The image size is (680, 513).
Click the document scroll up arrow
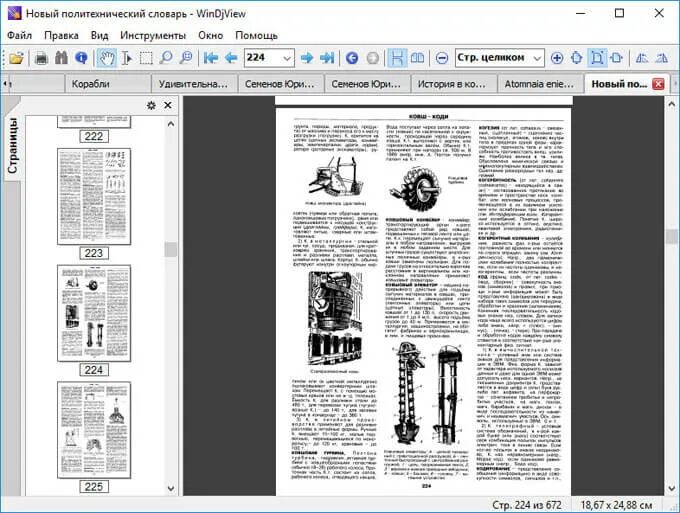[672, 104]
